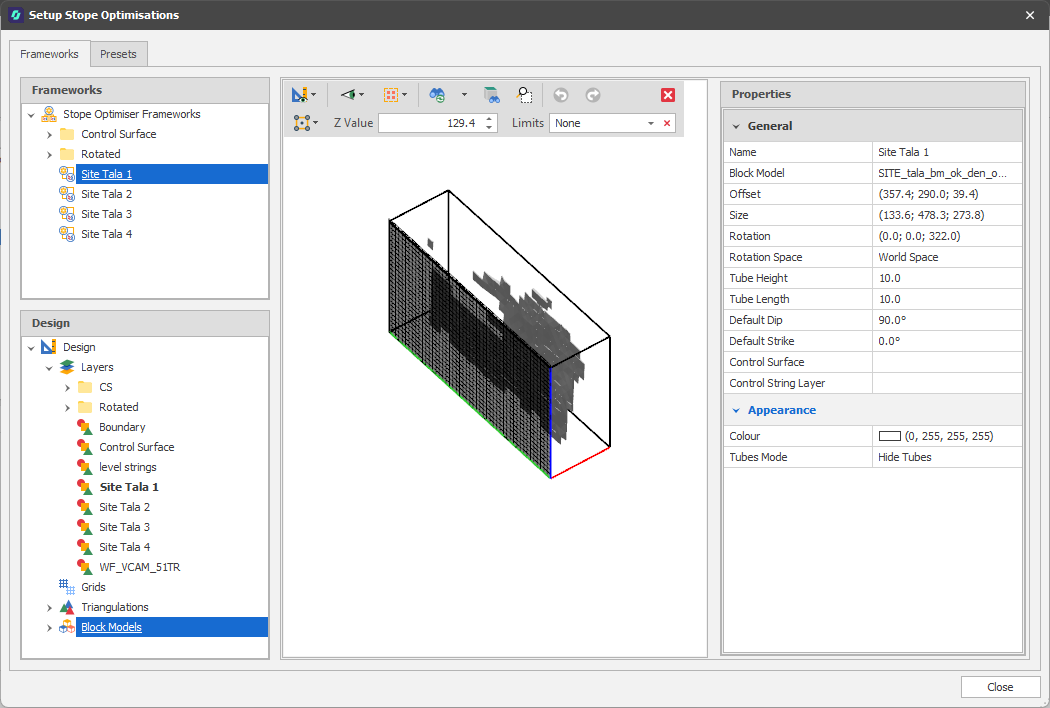
Task: Click the Z Value input field
Action: tap(428, 123)
